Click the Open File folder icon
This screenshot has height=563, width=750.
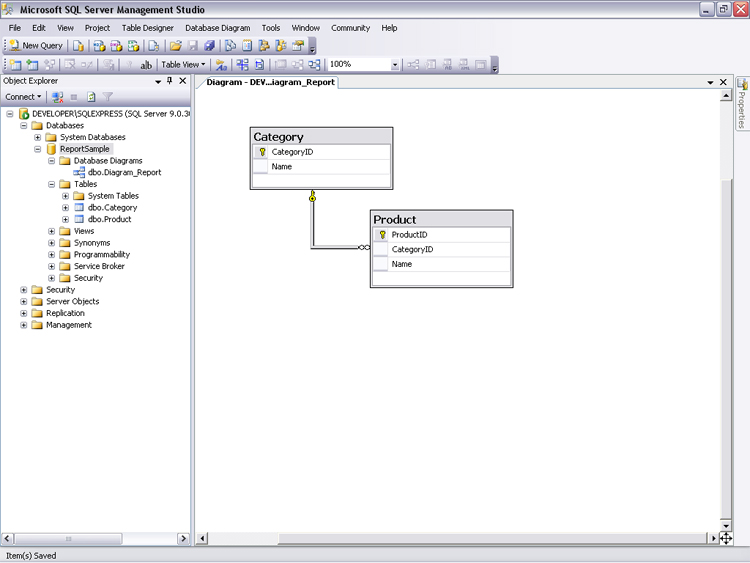pyautogui.click(x=176, y=45)
